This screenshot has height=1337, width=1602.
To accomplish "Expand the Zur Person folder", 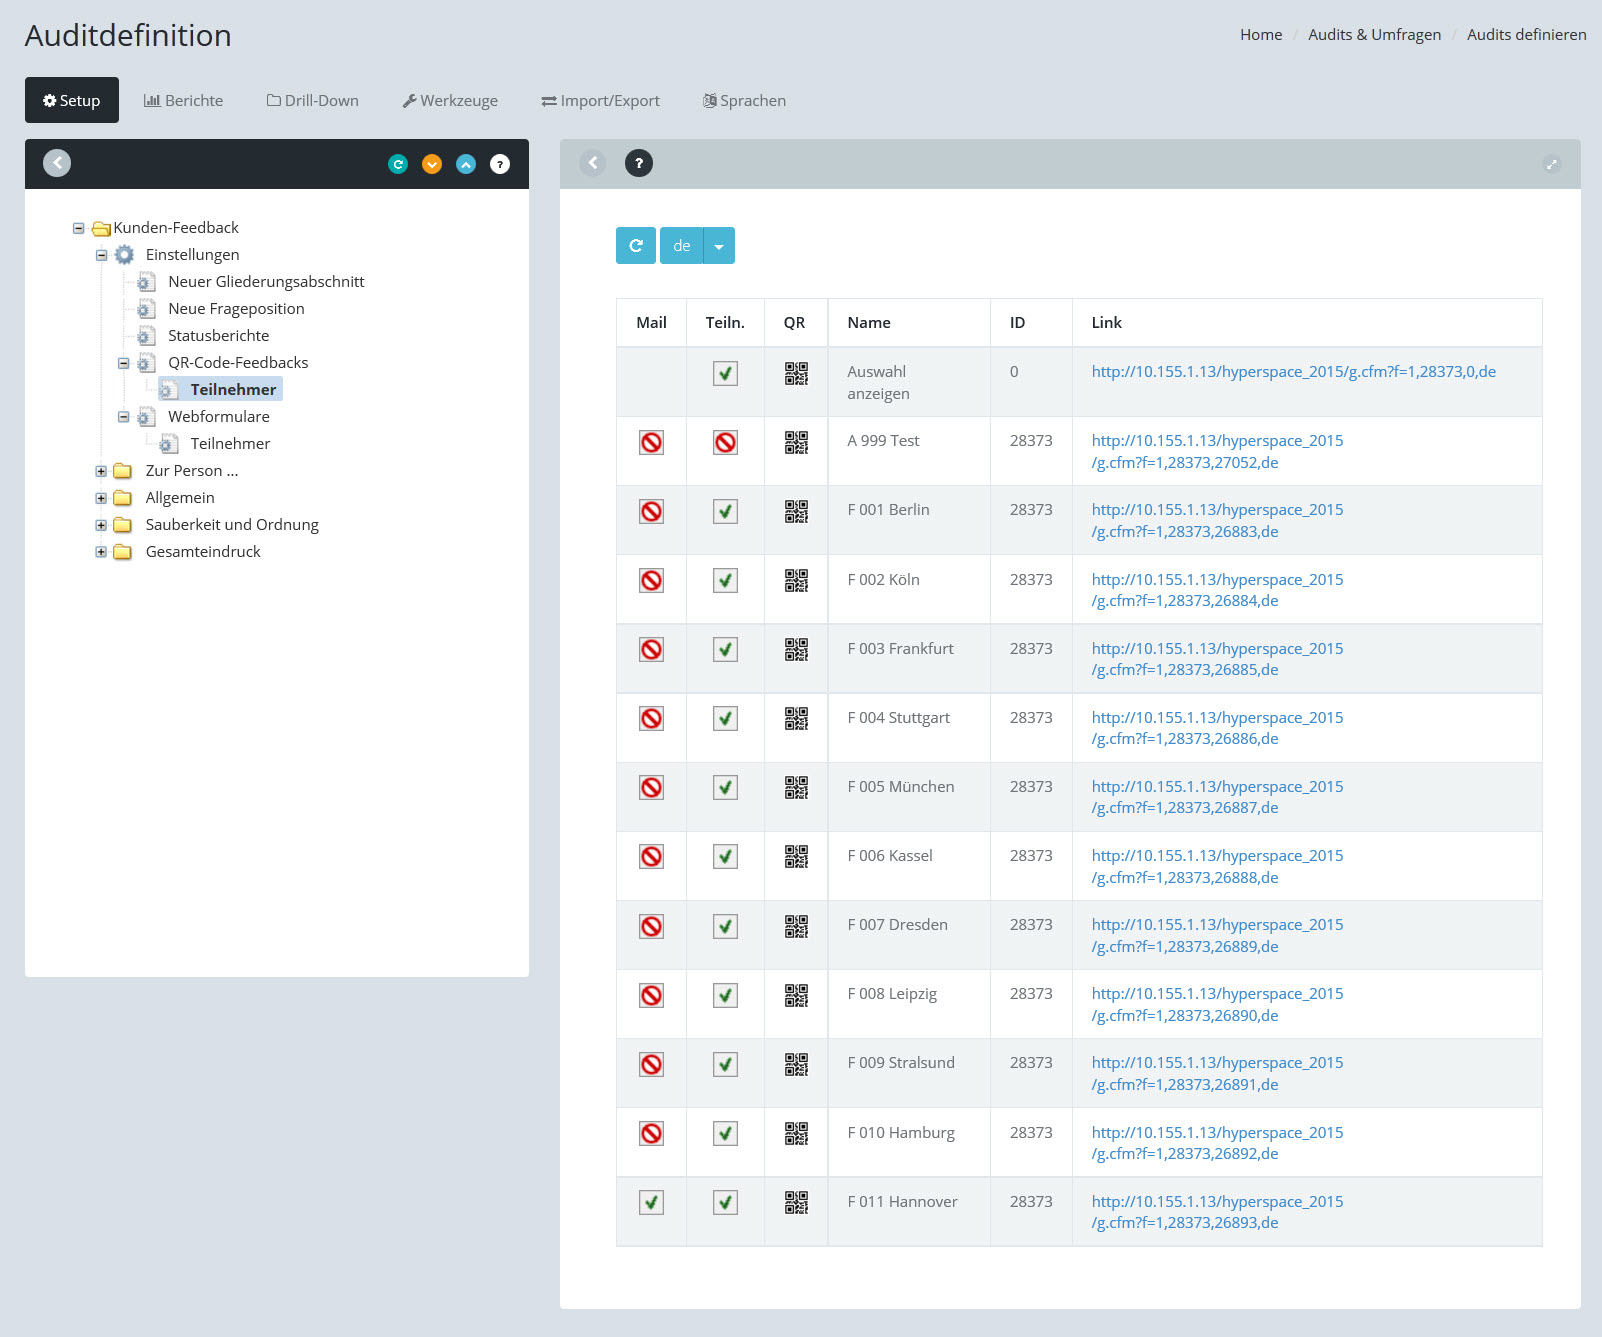I will (101, 471).
